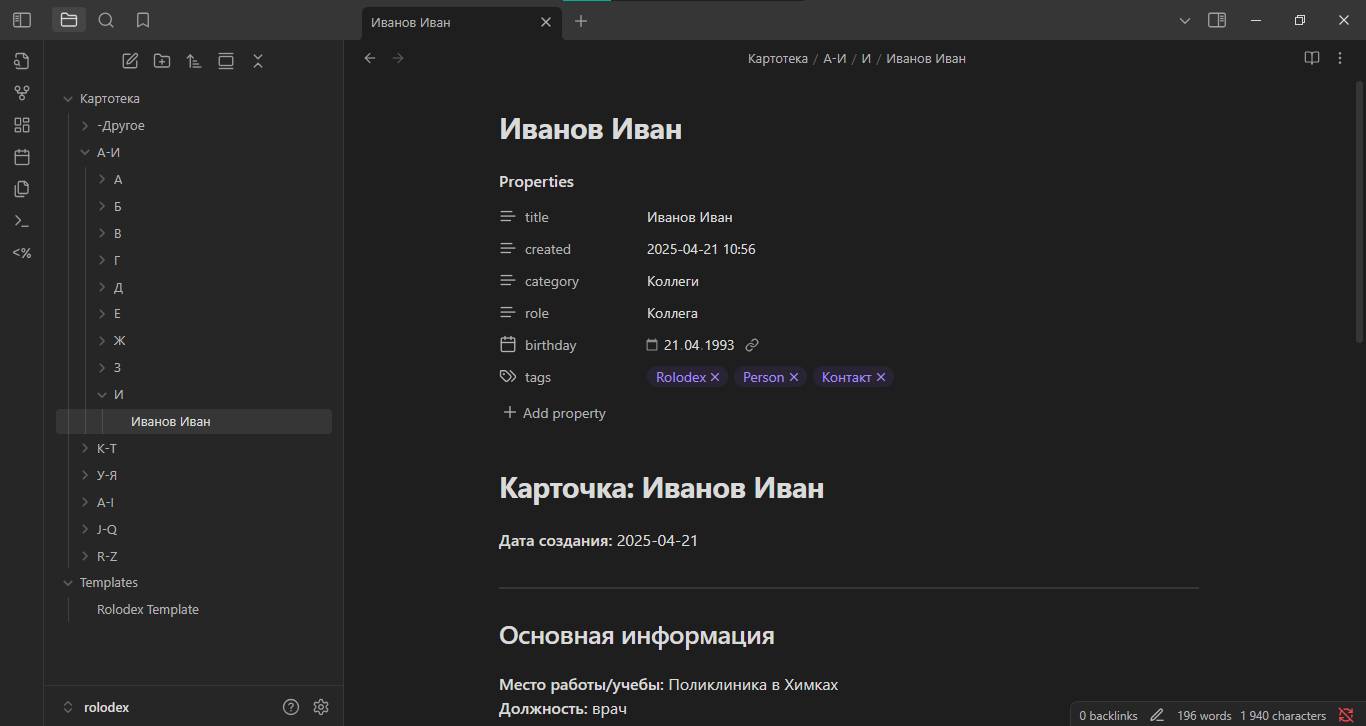Collapse the И folder
This screenshot has width=1366, height=726.
tap(102, 395)
